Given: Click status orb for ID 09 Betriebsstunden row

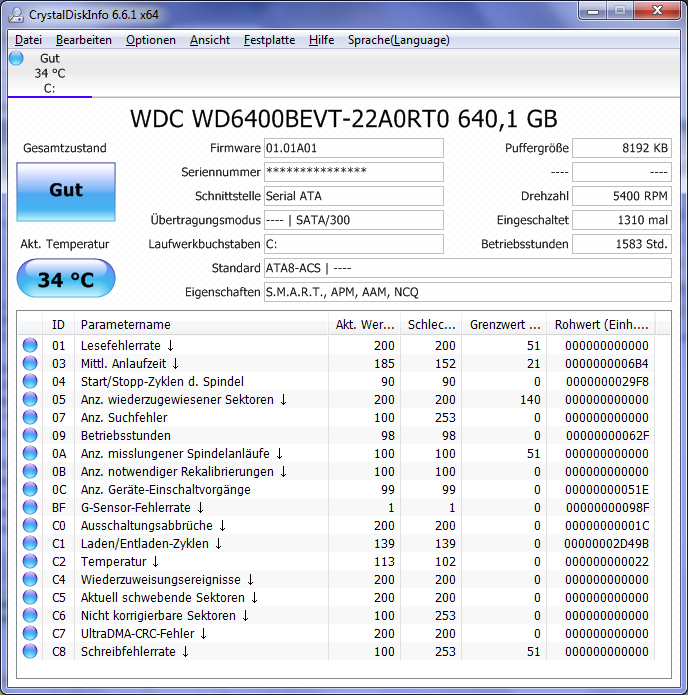Looking at the screenshot, I should (30, 435).
